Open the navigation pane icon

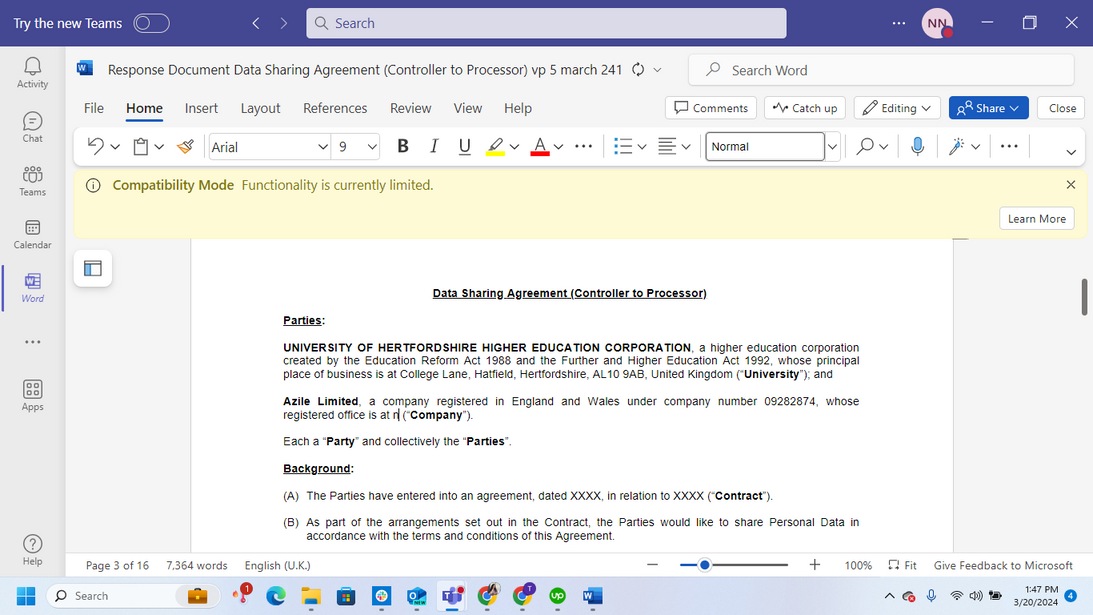coord(93,268)
